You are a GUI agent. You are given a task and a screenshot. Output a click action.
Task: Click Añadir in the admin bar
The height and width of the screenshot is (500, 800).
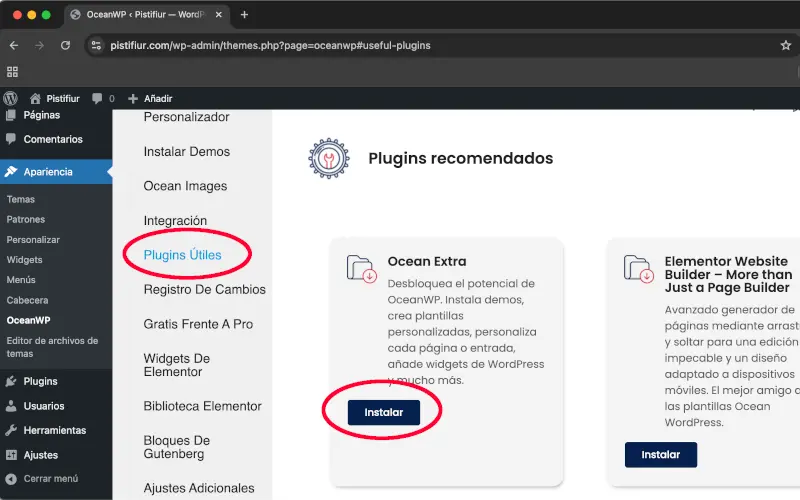149,98
